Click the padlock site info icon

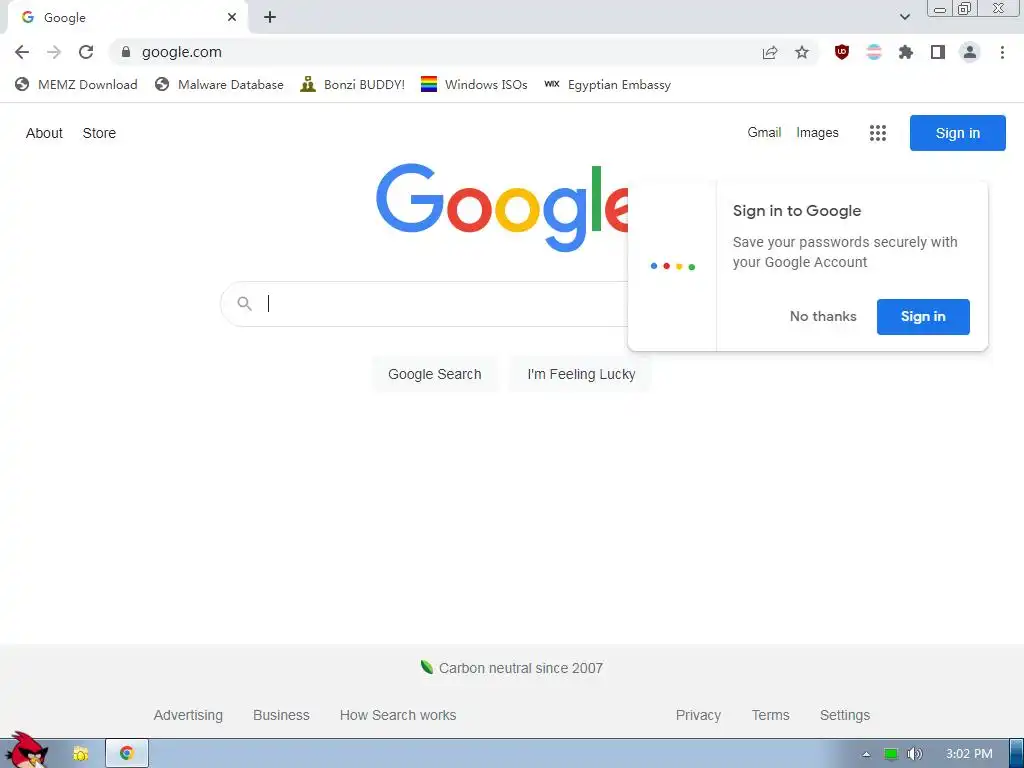[x=126, y=52]
